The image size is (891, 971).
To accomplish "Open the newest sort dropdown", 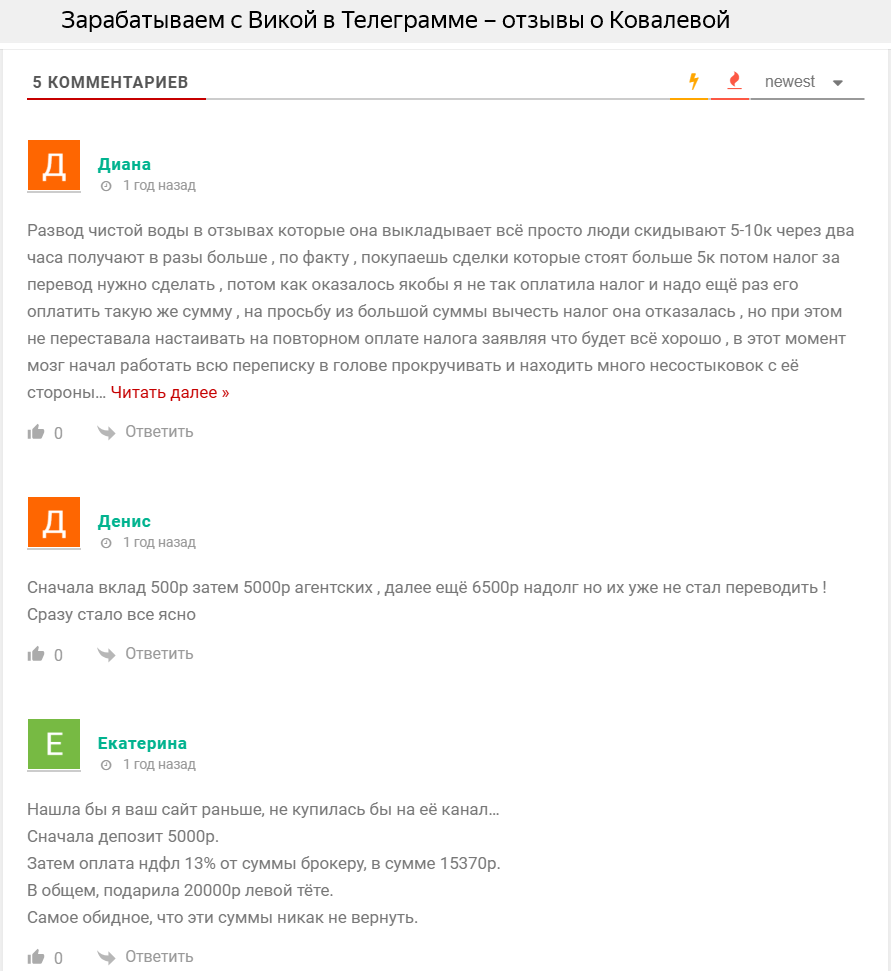I will (x=790, y=82).
